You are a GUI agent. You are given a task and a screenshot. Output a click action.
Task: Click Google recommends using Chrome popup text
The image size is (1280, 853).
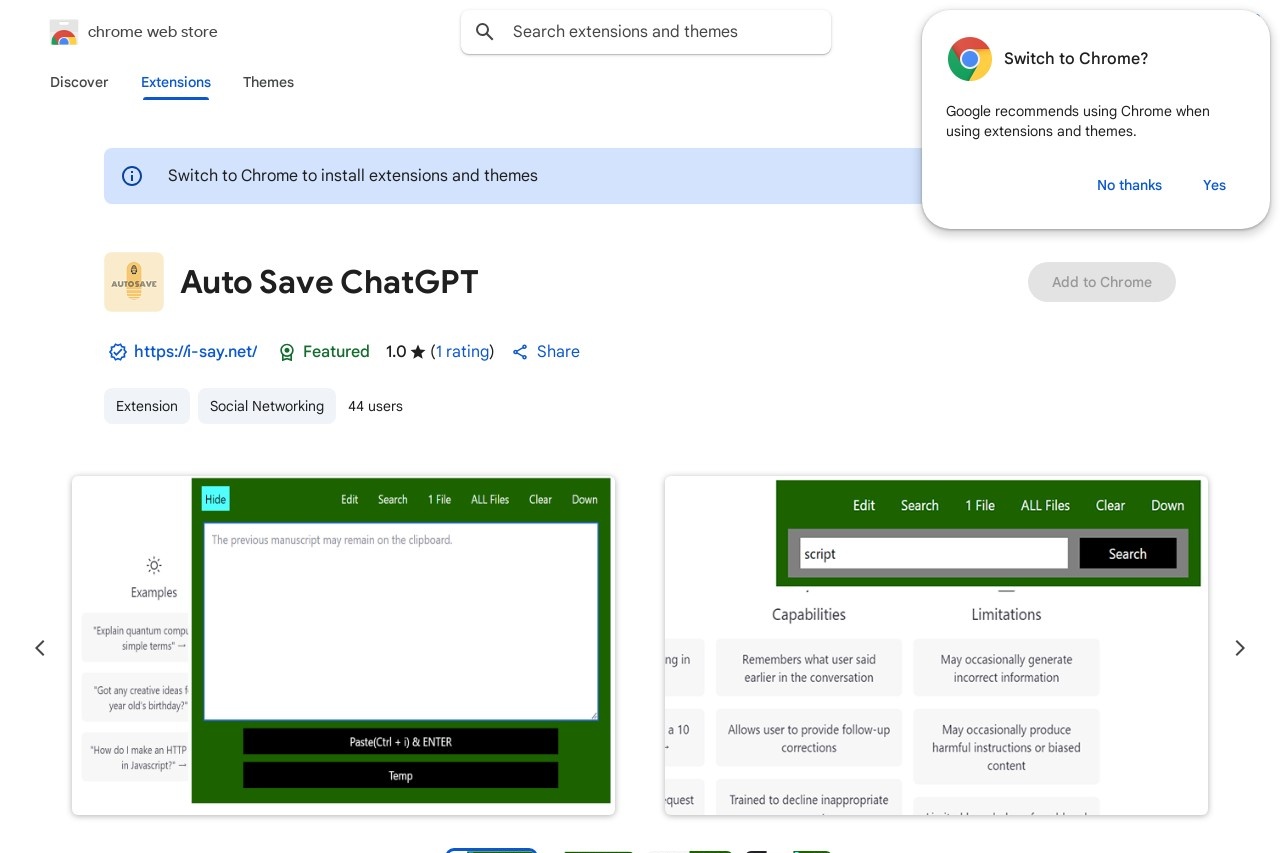(1078, 121)
